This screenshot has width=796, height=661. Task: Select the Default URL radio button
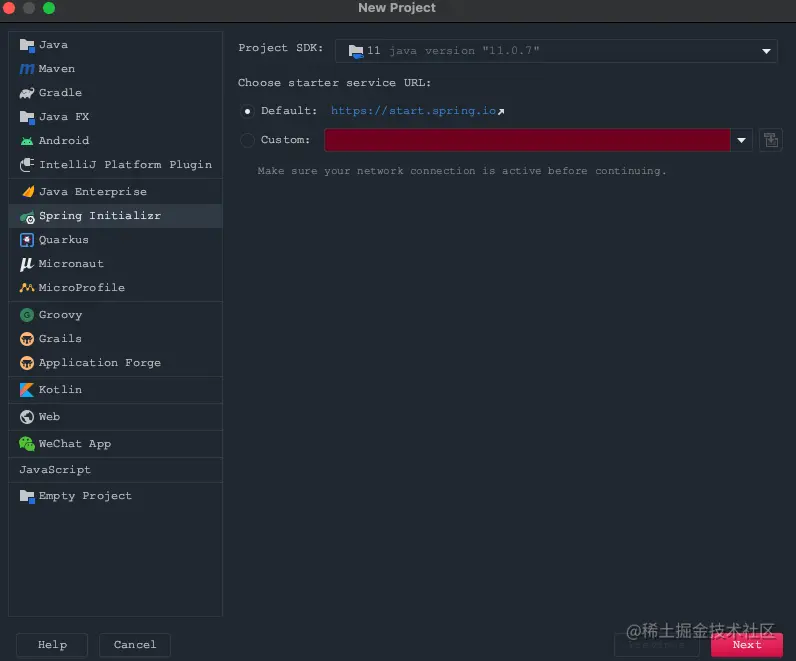point(247,111)
